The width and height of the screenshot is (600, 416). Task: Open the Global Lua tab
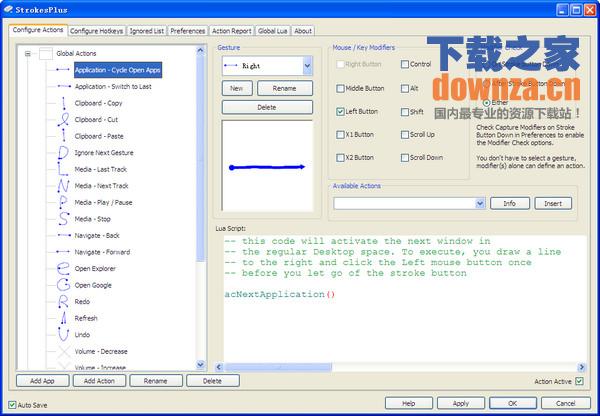point(272,31)
